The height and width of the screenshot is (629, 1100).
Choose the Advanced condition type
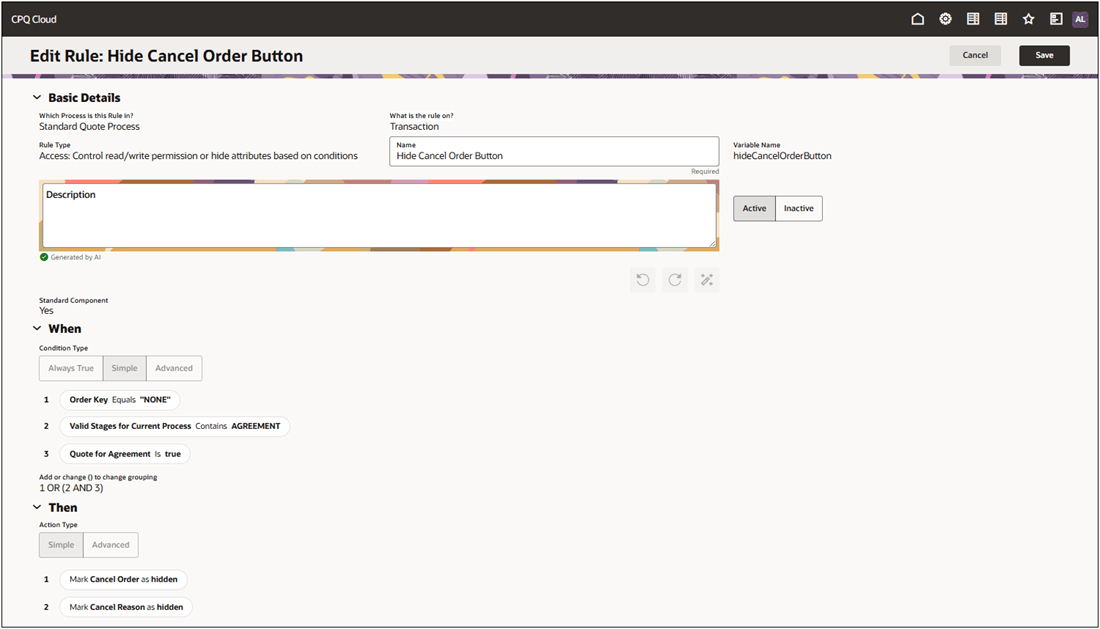174,368
